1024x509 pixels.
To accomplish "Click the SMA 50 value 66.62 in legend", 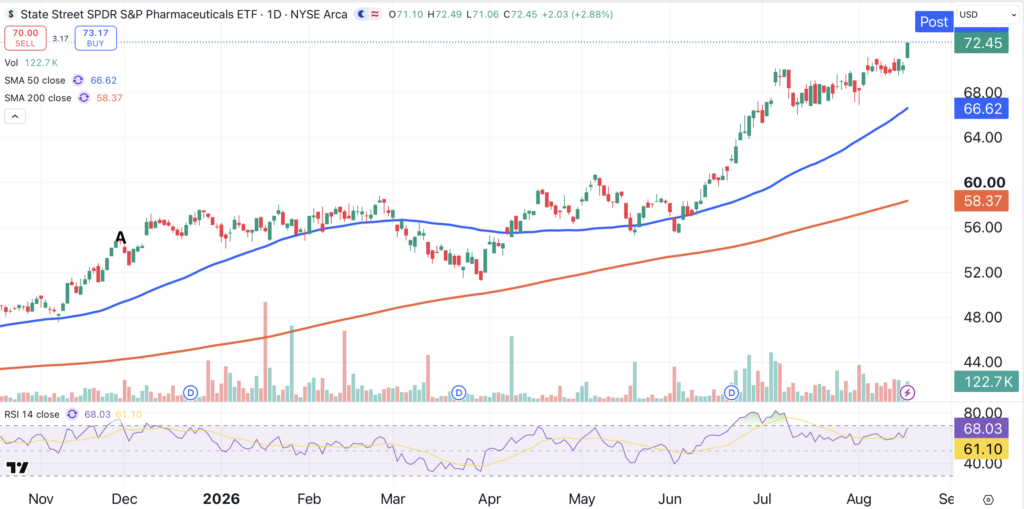I will pos(103,80).
